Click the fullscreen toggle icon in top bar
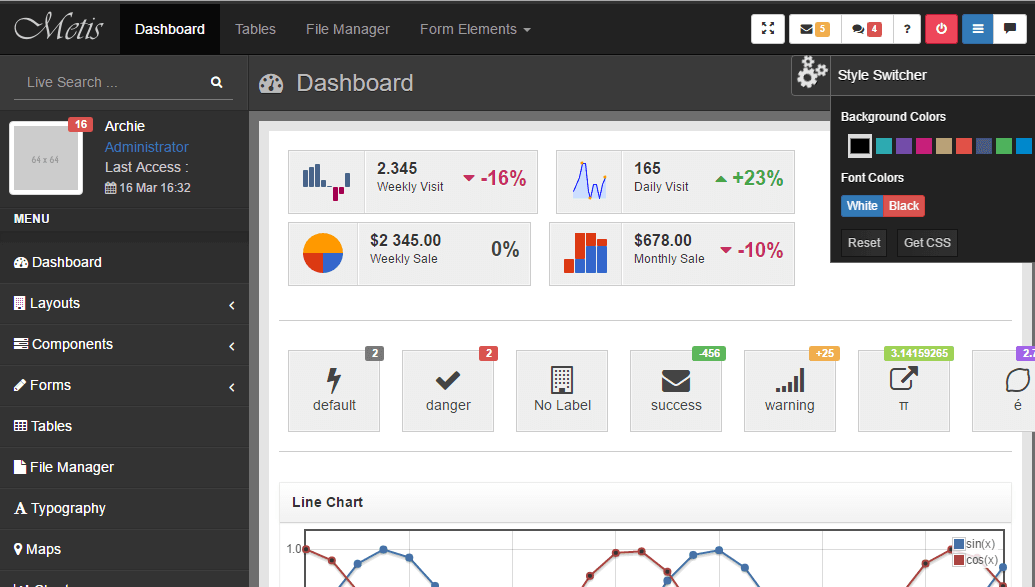1035x587 pixels. (x=768, y=29)
